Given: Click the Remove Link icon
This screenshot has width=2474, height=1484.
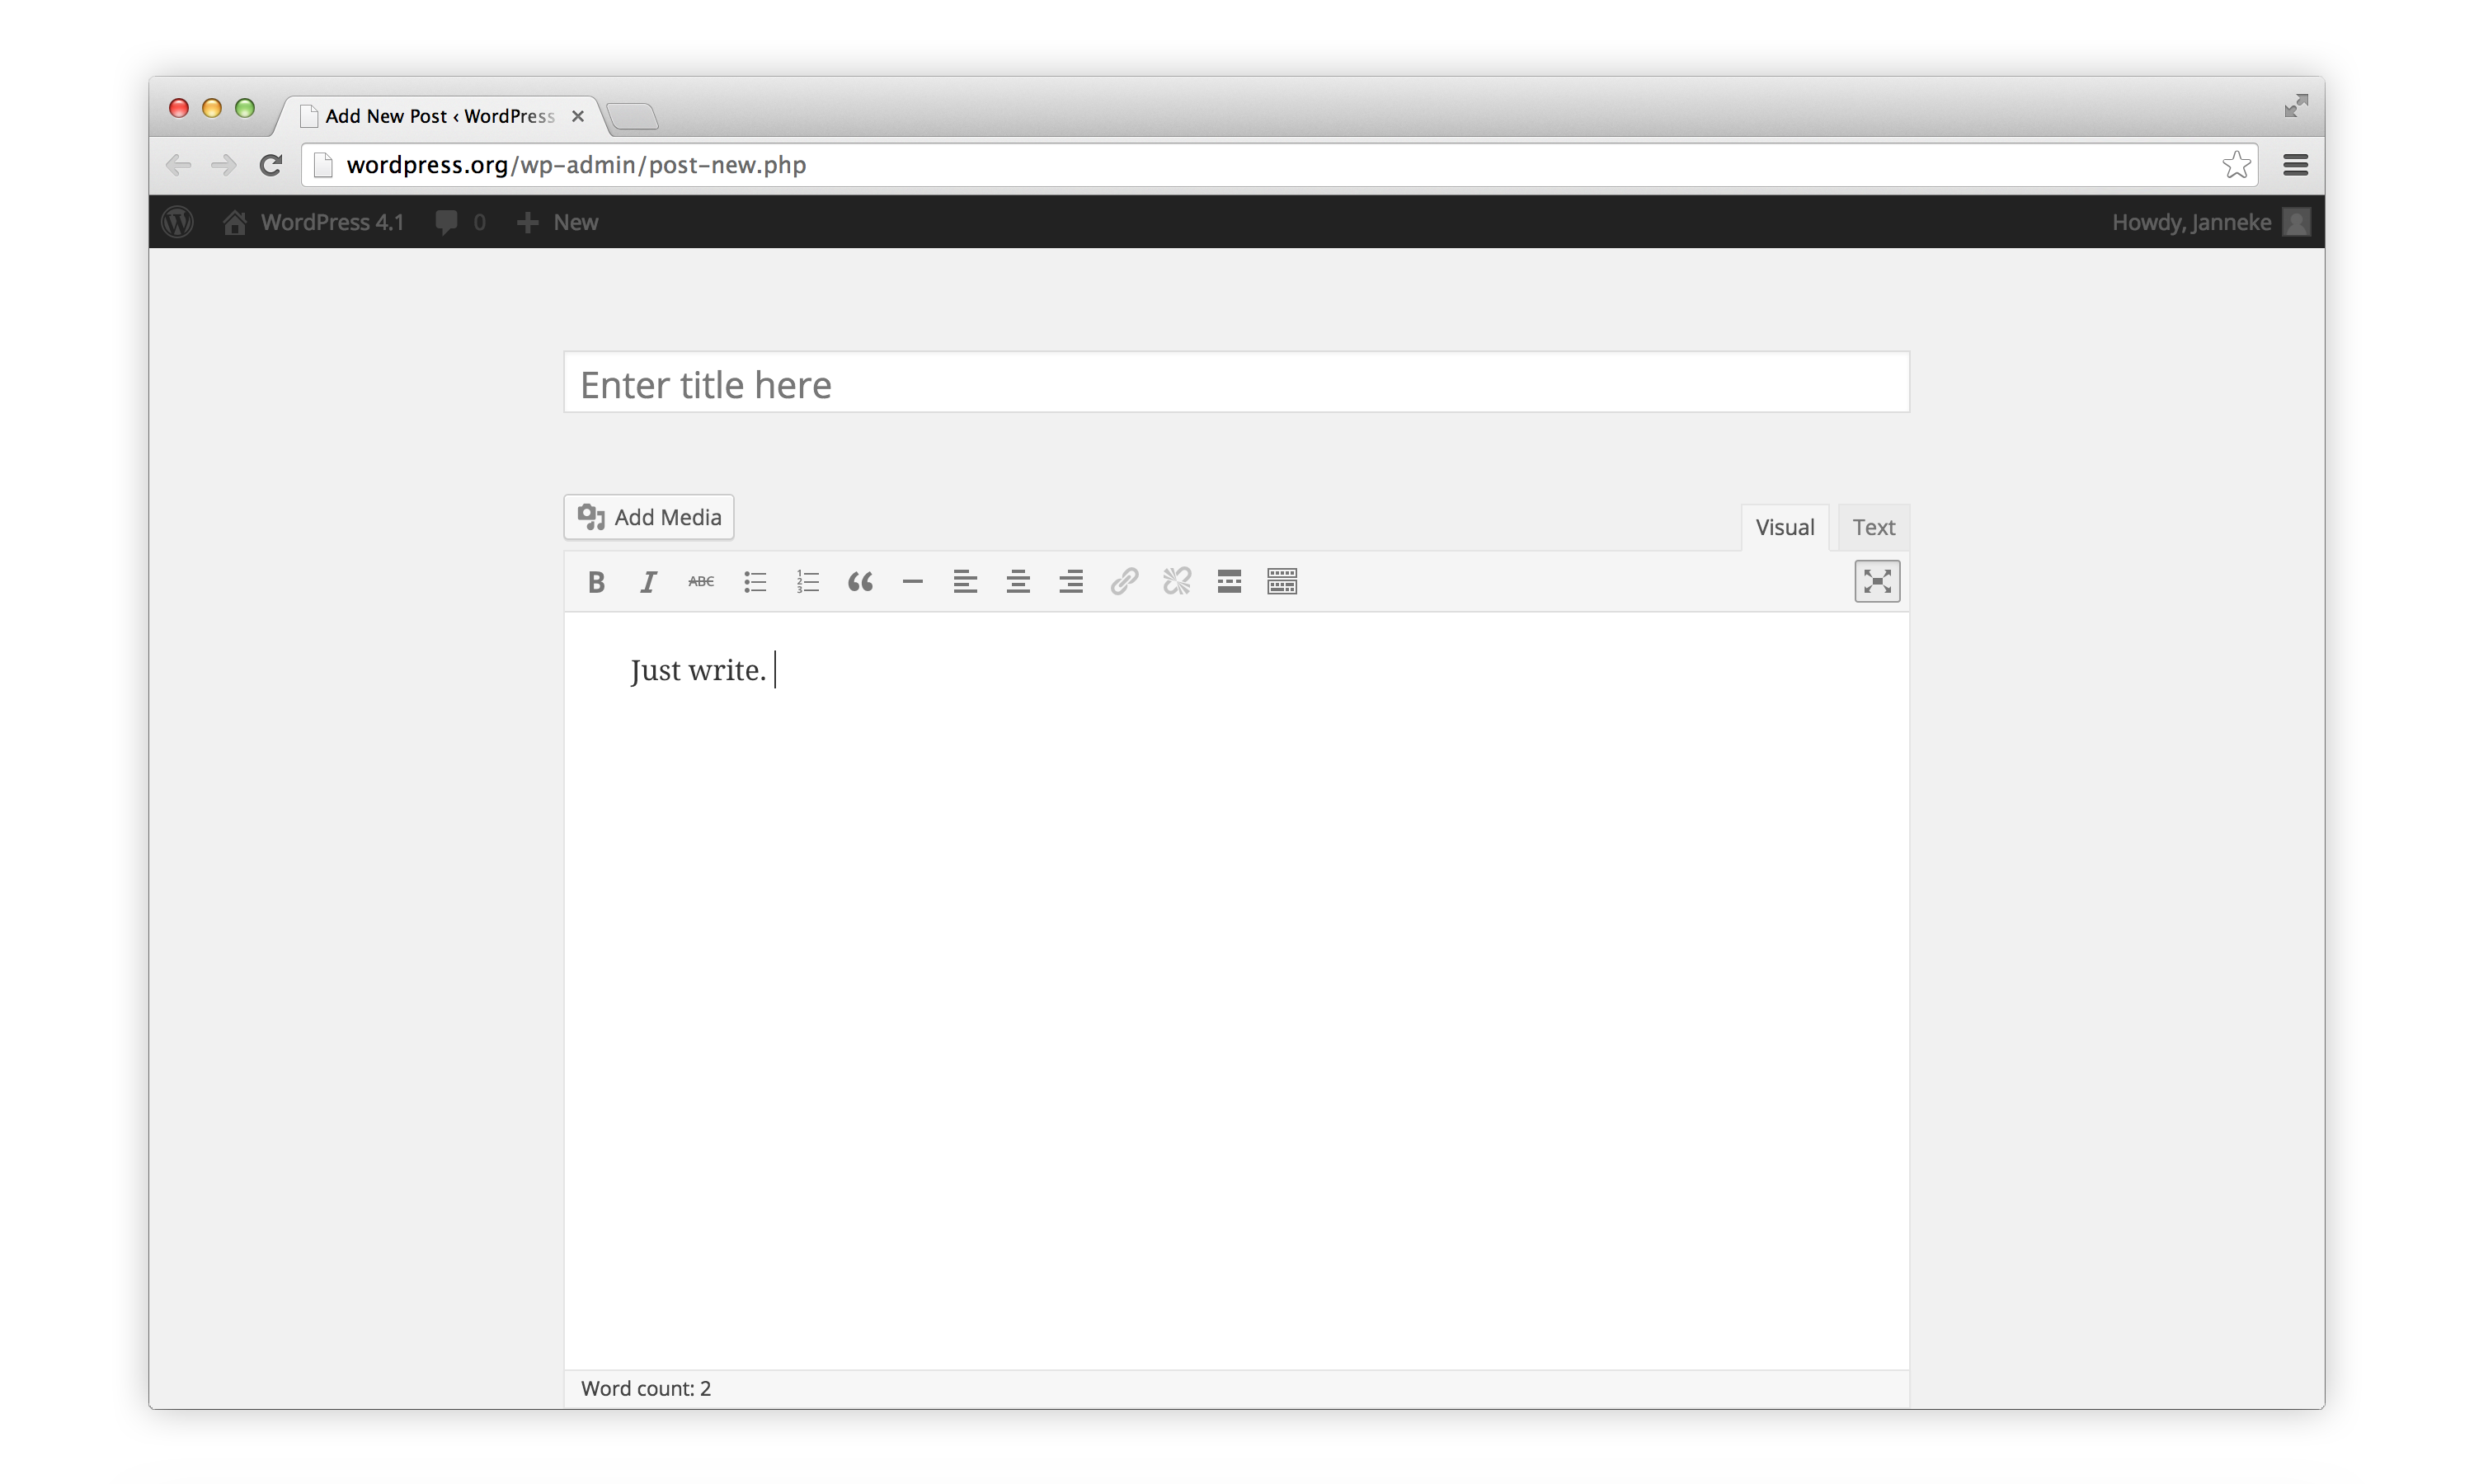Looking at the screenshot, I should (x=1175, y=581).
